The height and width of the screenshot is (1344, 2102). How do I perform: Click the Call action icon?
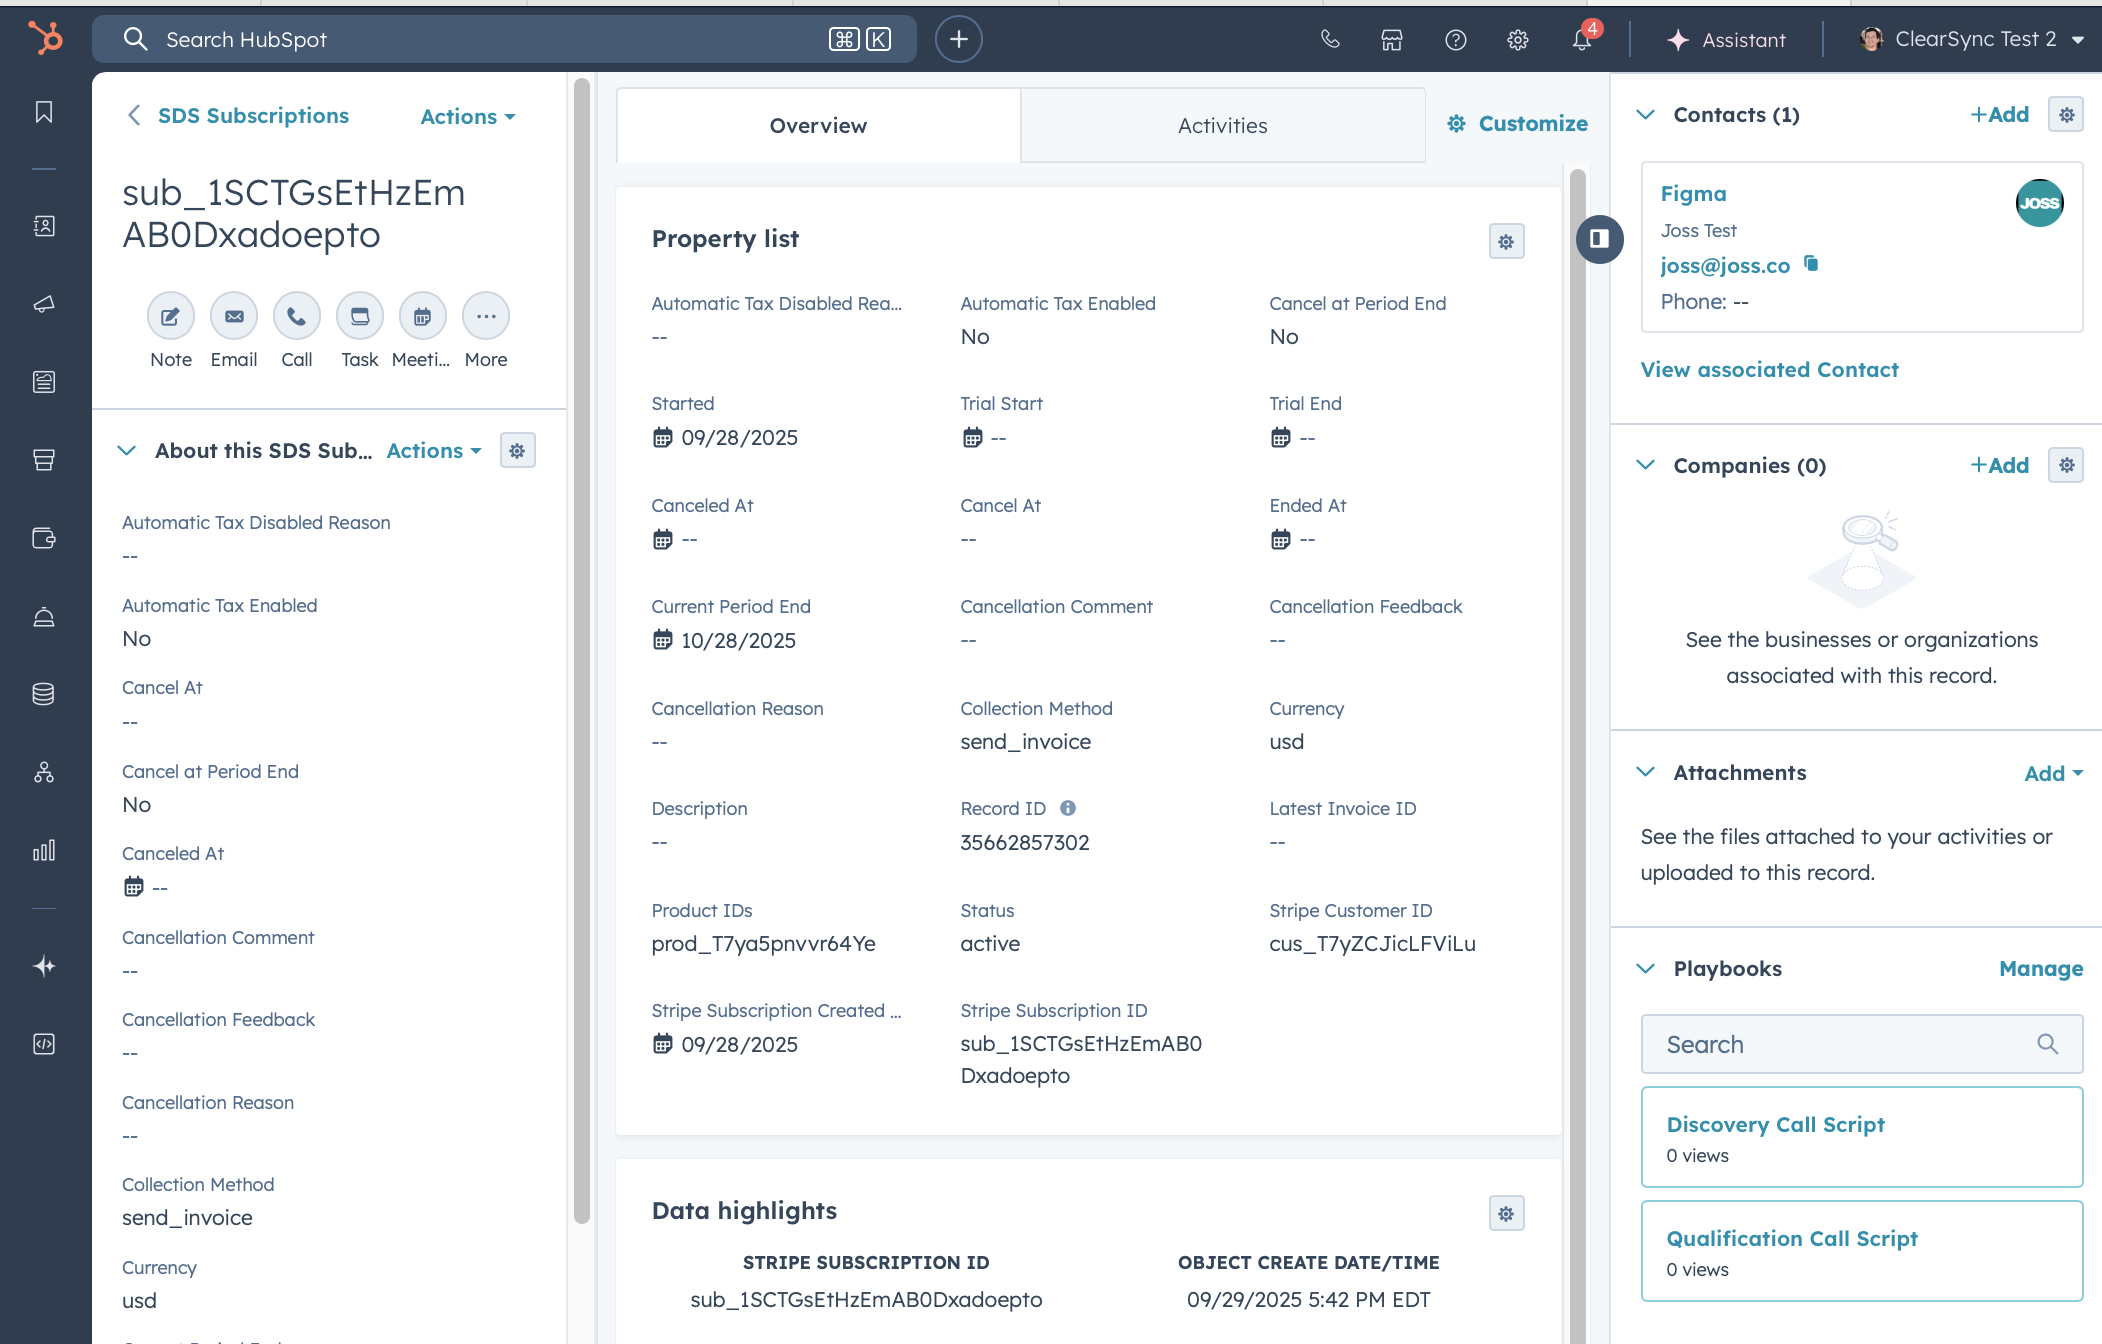point(297,317)
